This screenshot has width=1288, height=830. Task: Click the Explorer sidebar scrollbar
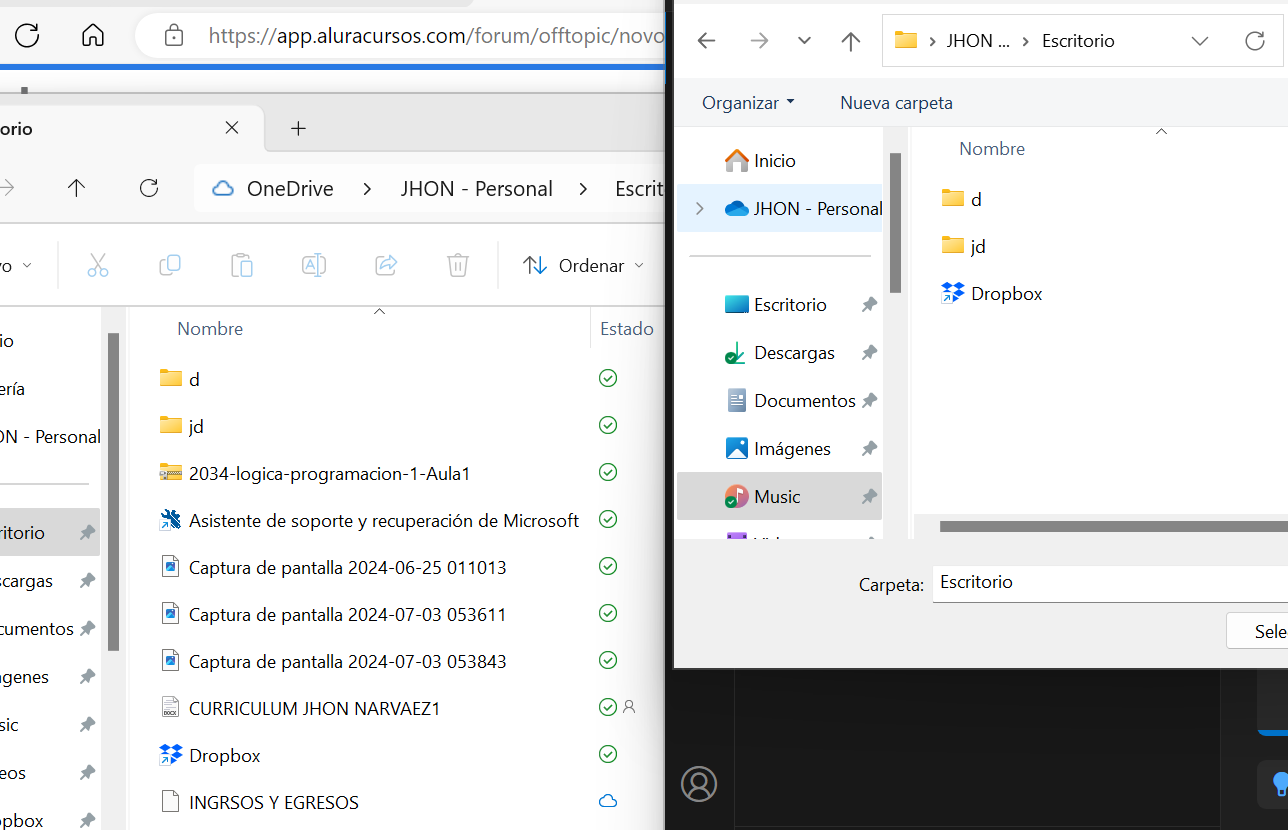click(113, 490)
